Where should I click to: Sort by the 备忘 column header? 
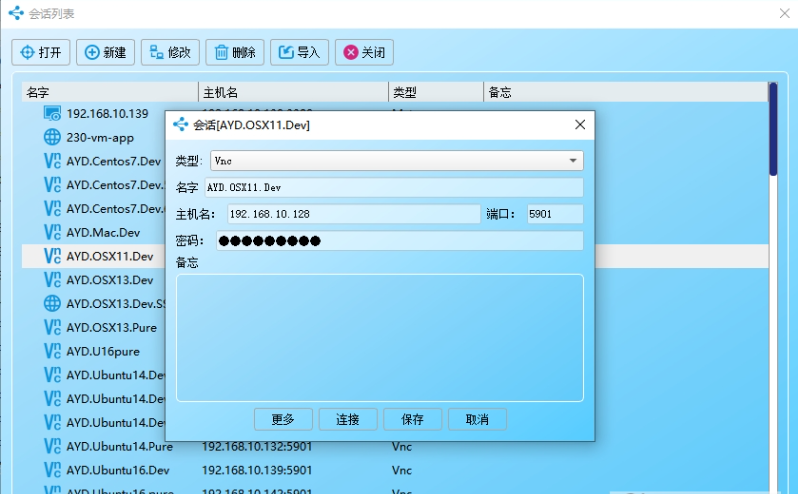tap(625, 92)
